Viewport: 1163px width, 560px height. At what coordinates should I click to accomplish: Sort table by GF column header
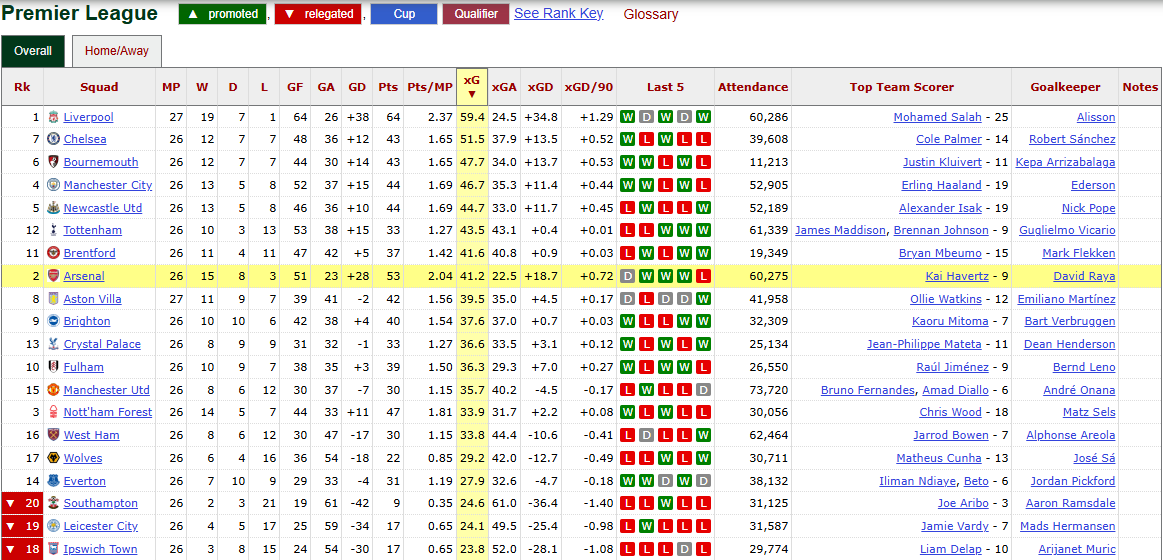pos(295,87)
